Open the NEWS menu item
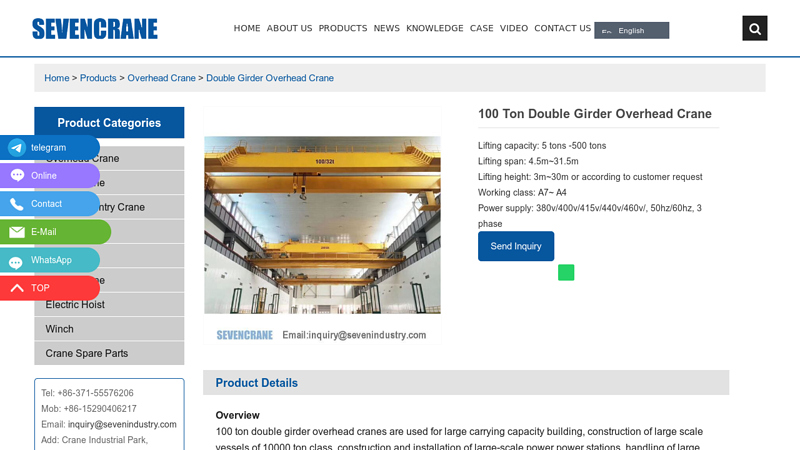This screenshot has width=800, height=450. click(387, 28)
